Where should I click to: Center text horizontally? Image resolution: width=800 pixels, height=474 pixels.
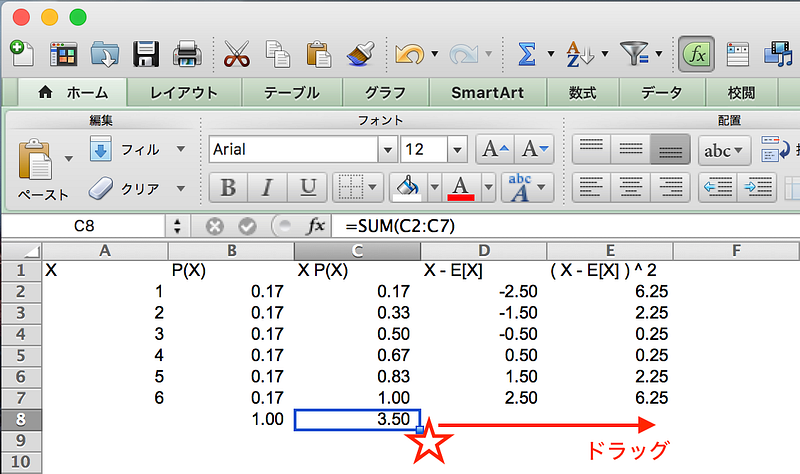(631, 188)
